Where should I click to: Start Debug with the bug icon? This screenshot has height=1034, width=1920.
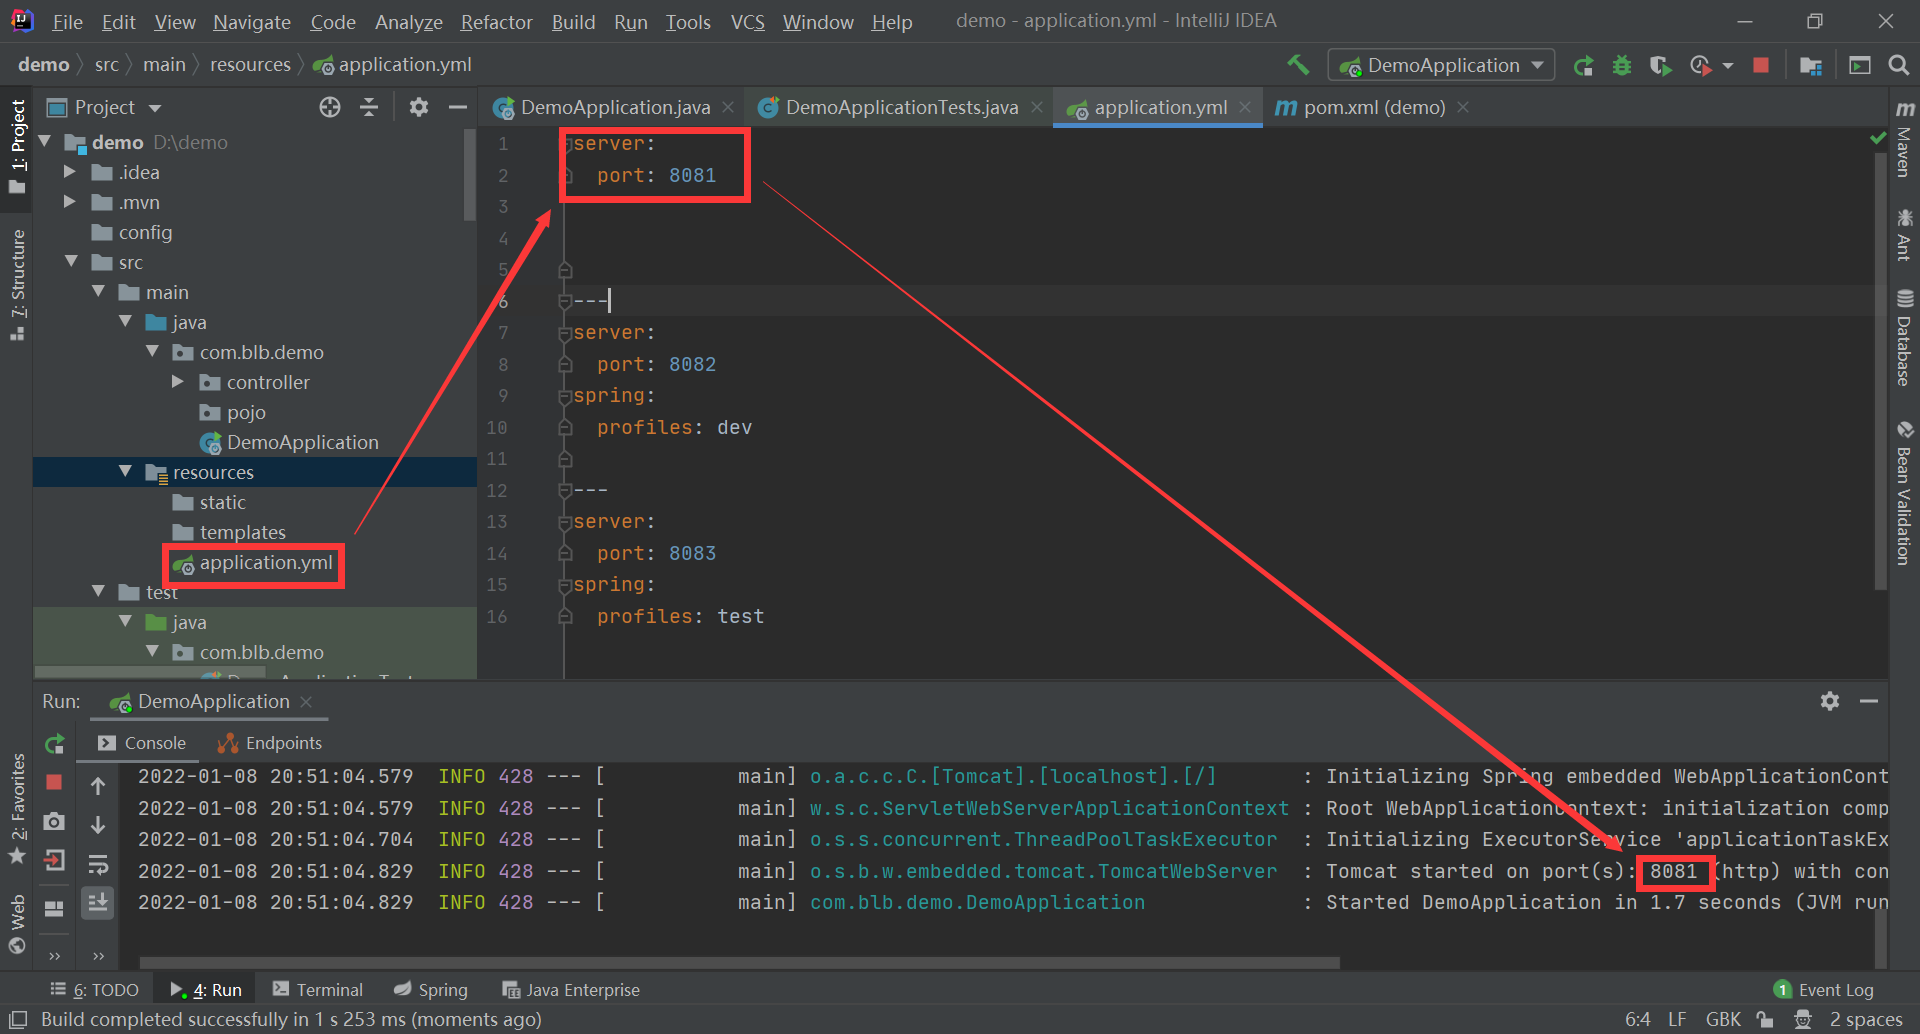pos(1622,66)
